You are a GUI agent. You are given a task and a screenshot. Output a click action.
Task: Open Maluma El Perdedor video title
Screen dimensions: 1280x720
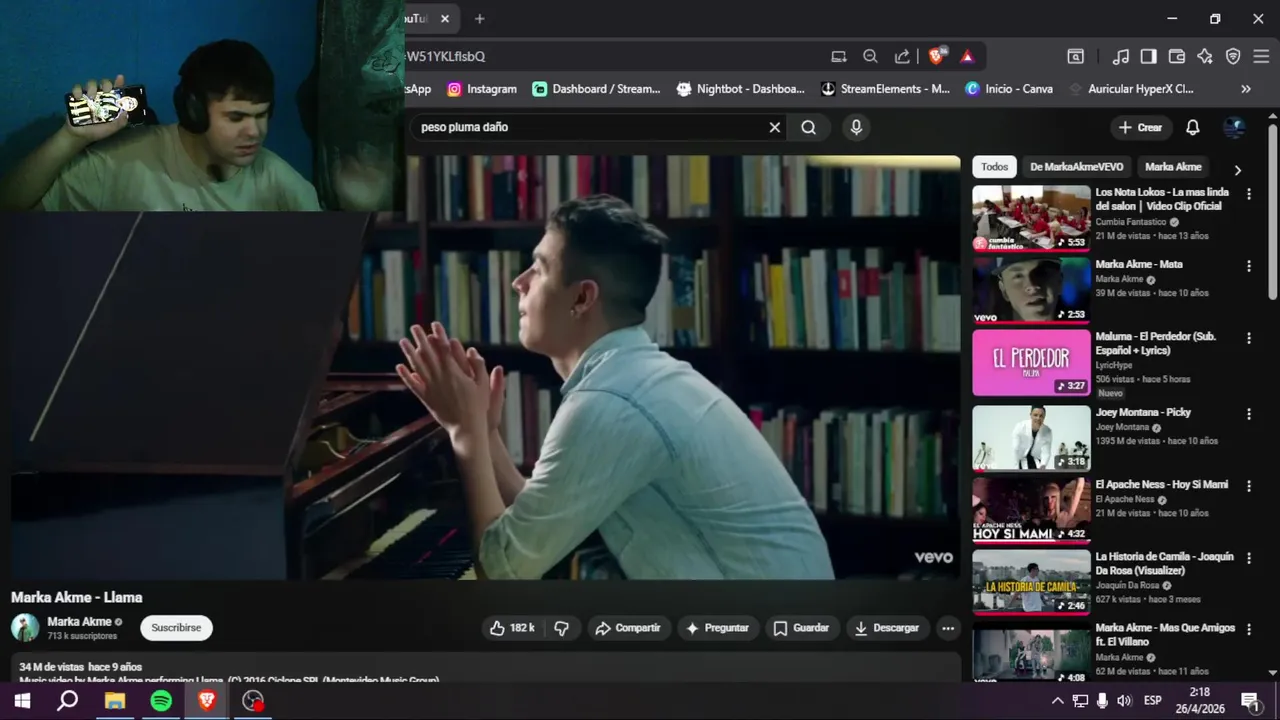coord(1155,343)
